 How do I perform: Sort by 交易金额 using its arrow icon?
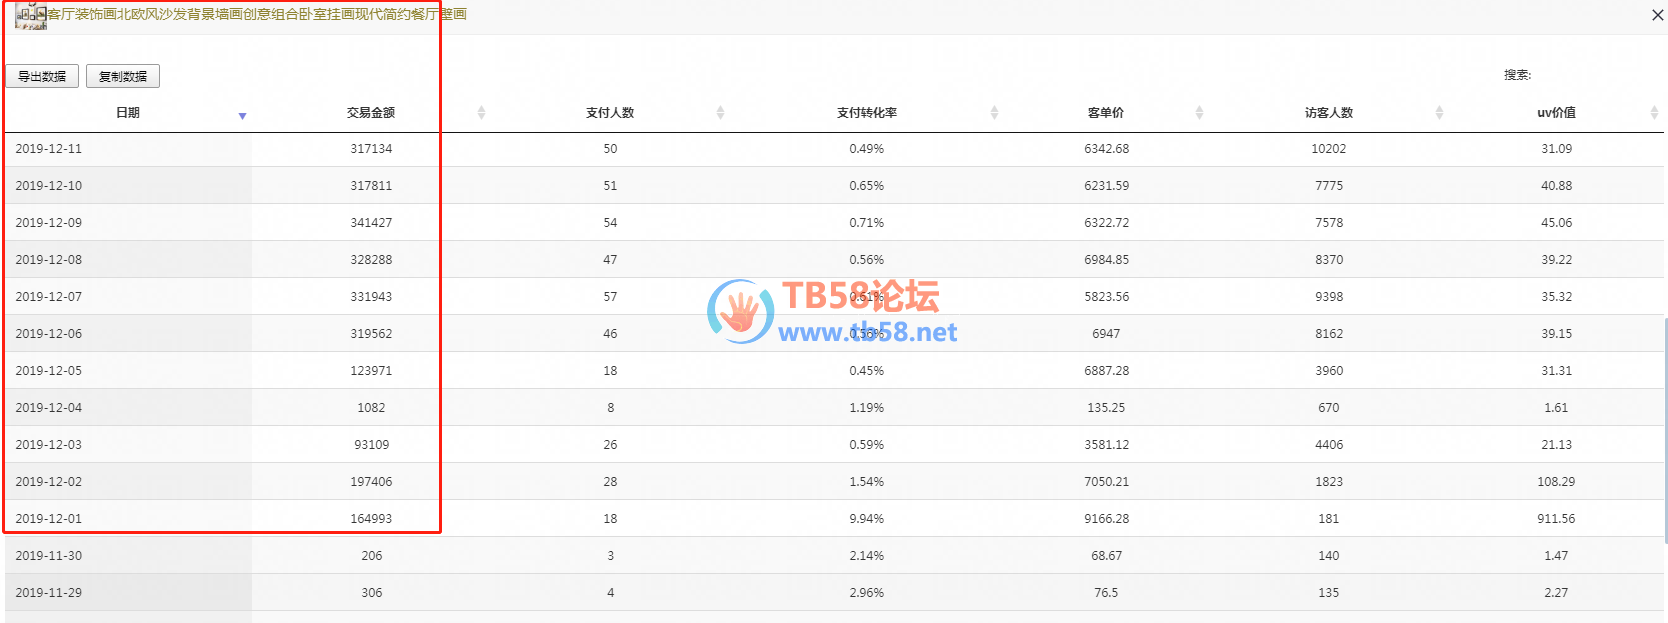(481, 113)
